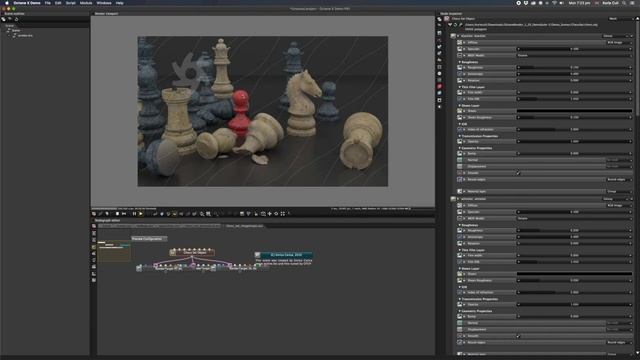Click the first material's black Sheen color swatch
Image resolution: width=640 pixels, height=360 pixels.
(x=574, y=111)
